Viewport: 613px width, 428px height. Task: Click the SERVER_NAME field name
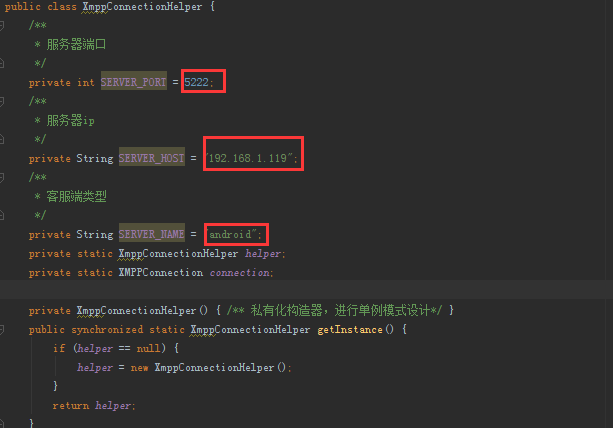click(152, 234)
